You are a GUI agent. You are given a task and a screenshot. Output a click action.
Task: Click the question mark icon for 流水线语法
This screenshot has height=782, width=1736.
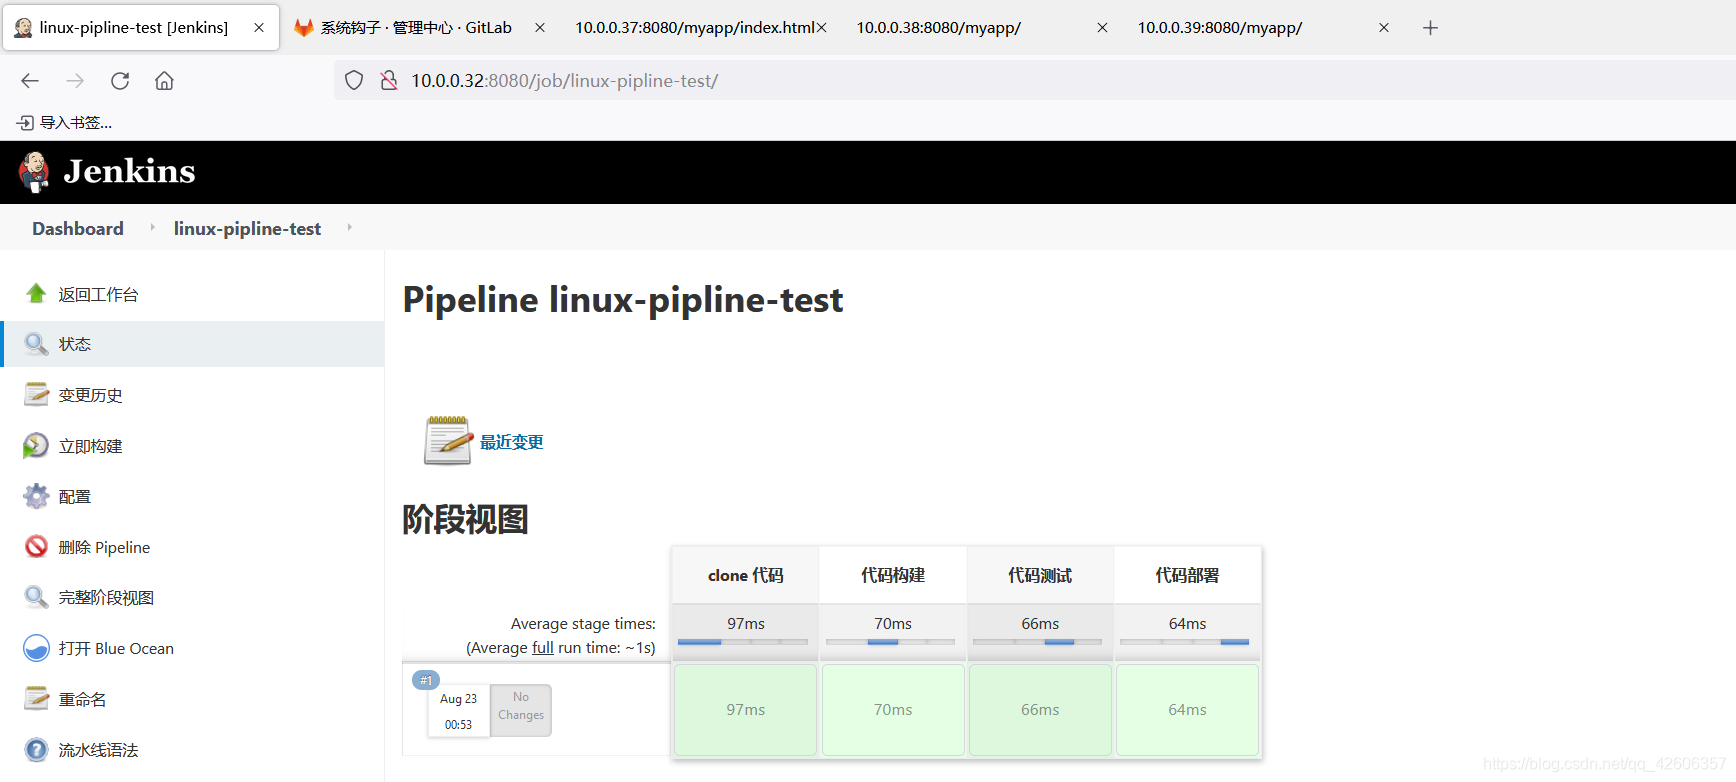pos(36,749)
